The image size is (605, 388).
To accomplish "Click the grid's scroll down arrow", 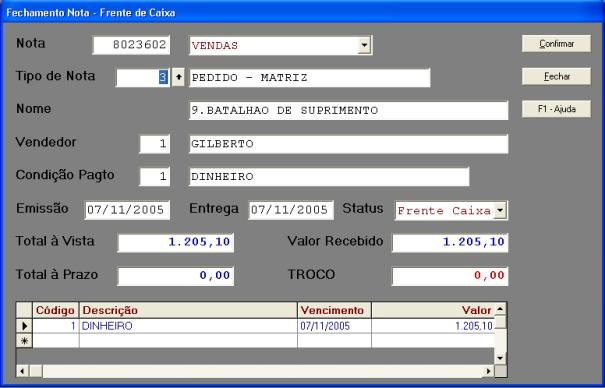I will point(500,358).
